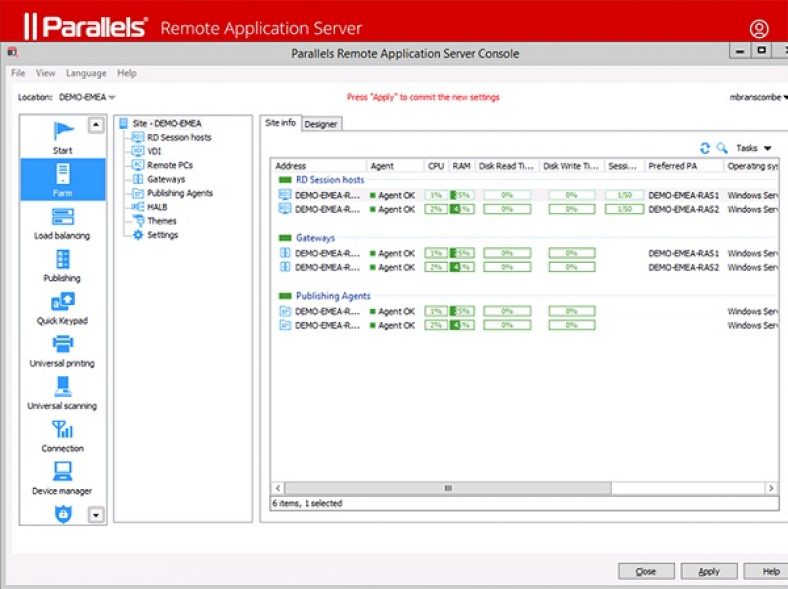Select Settings in the site tree
788x589 pixels.
[155, 235]
